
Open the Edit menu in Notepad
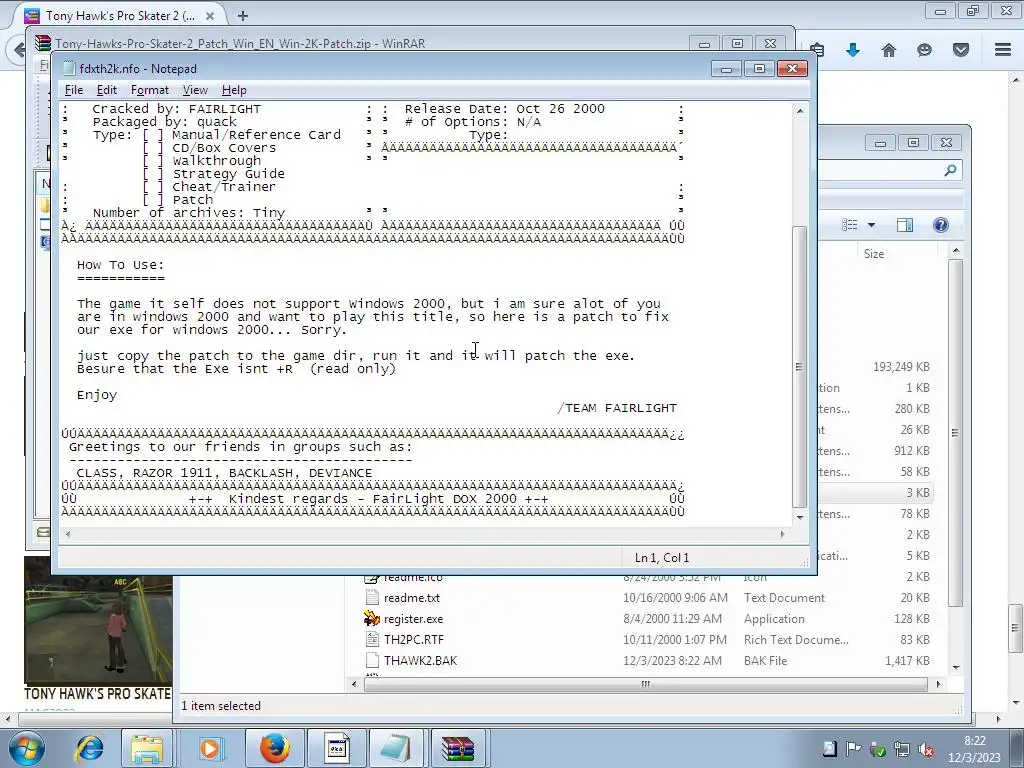(106, 90)
